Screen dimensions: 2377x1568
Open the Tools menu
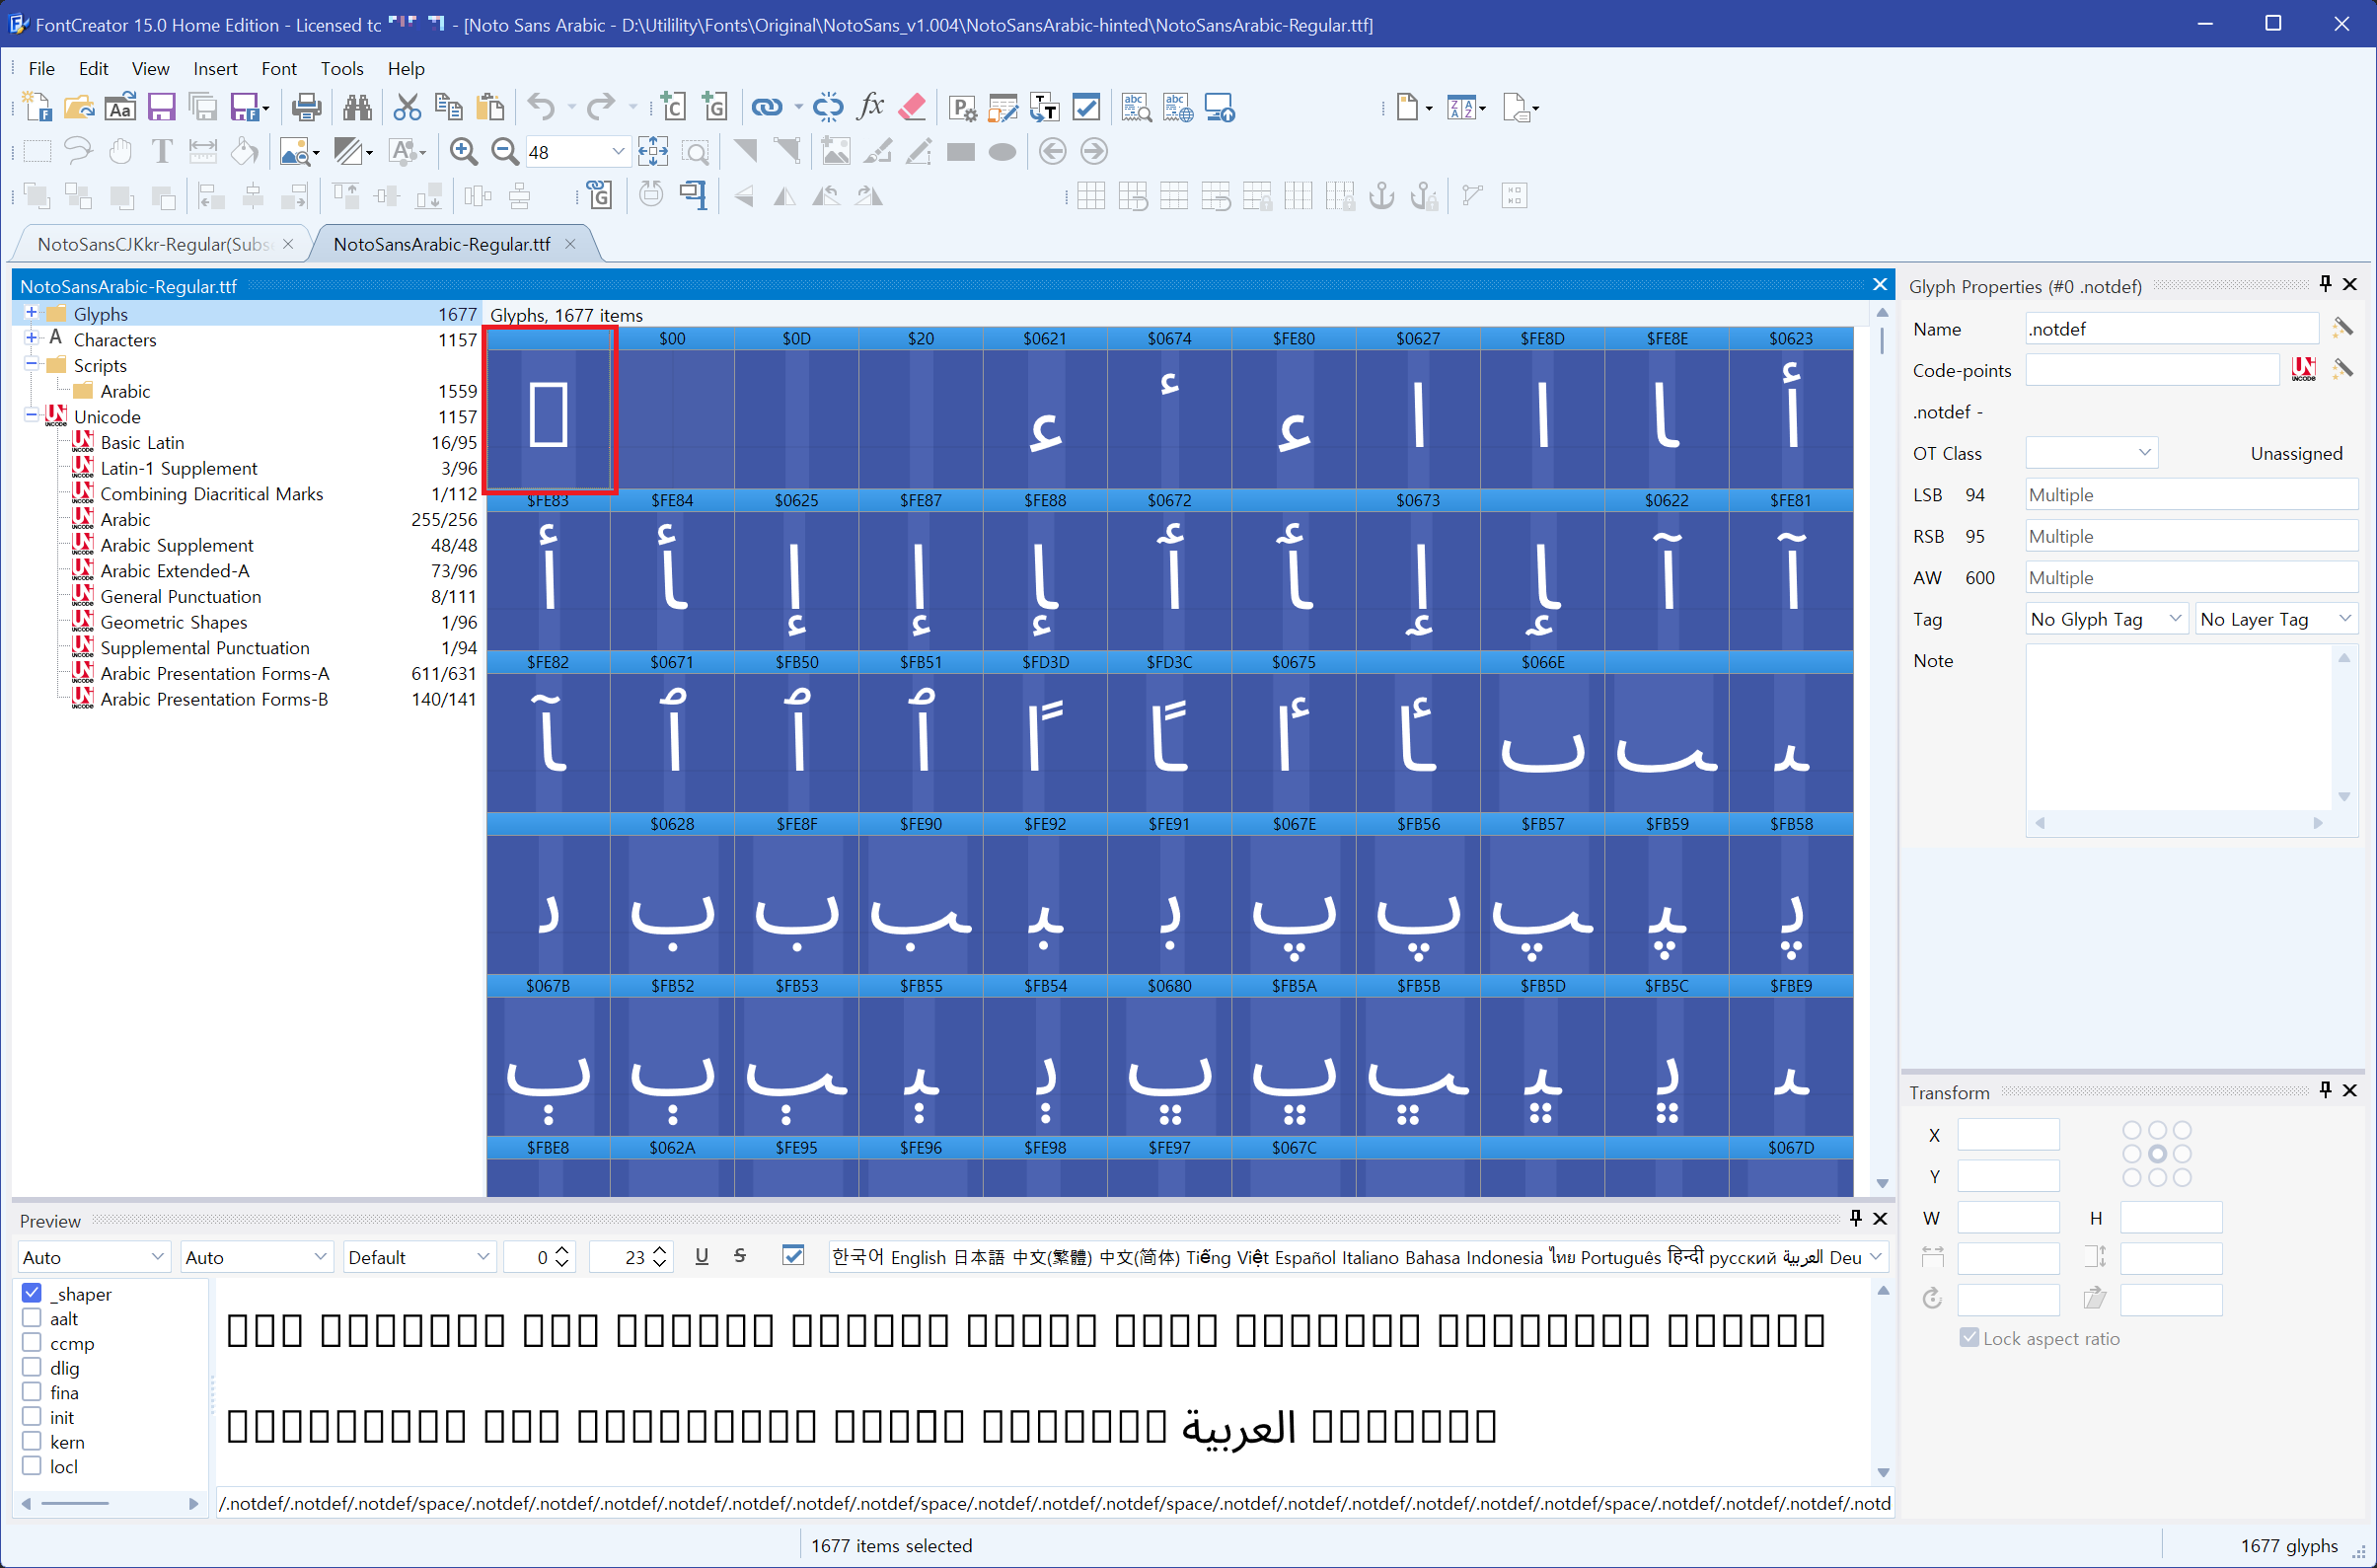pos(341,68)
